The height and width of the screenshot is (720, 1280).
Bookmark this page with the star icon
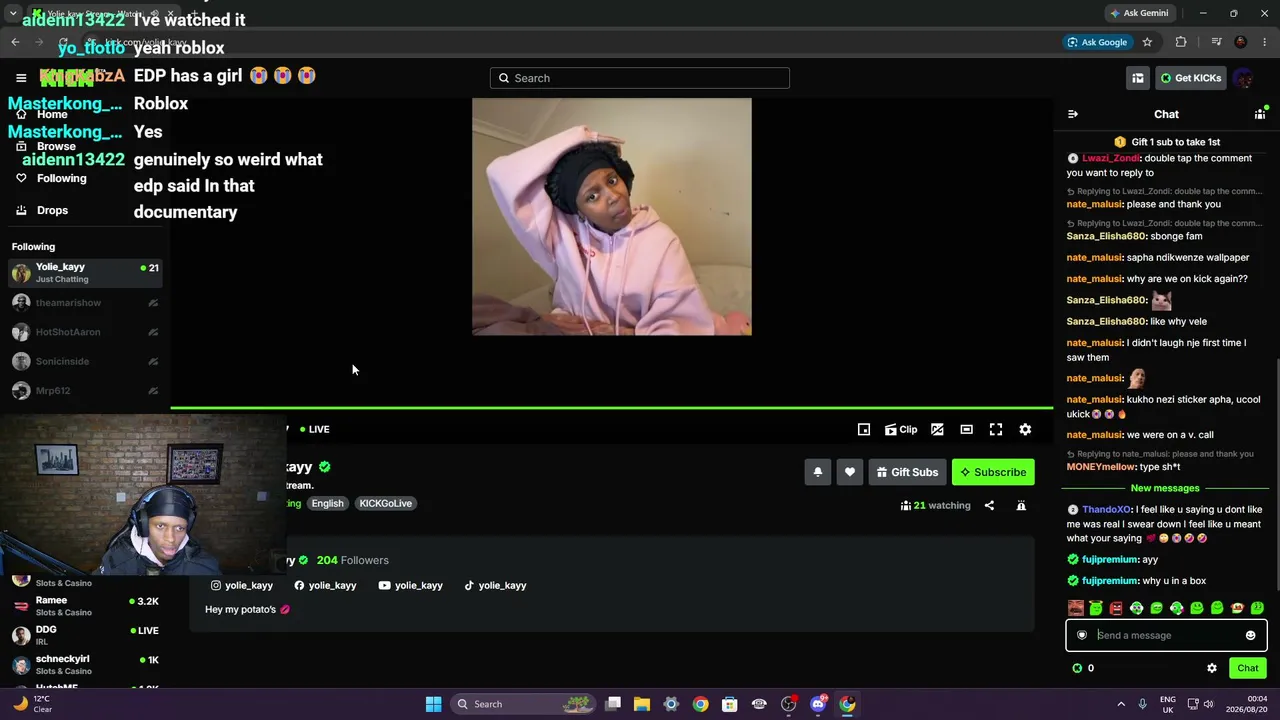pos(1147,42)
